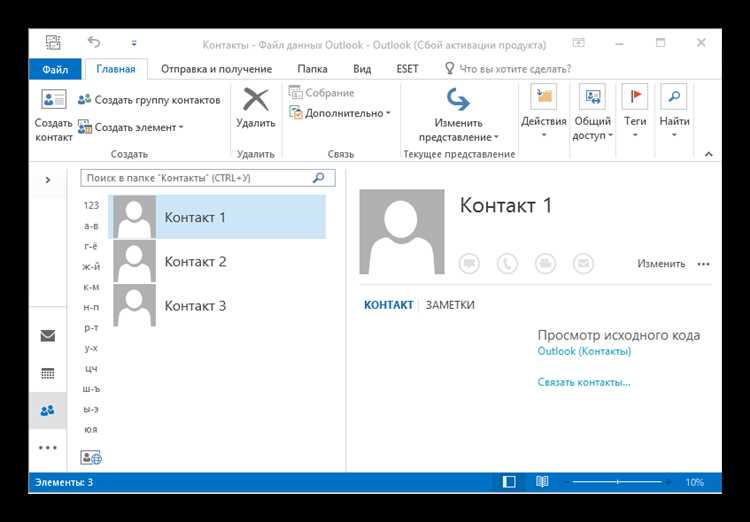Open the ESET tab

(x=408, y=69)
